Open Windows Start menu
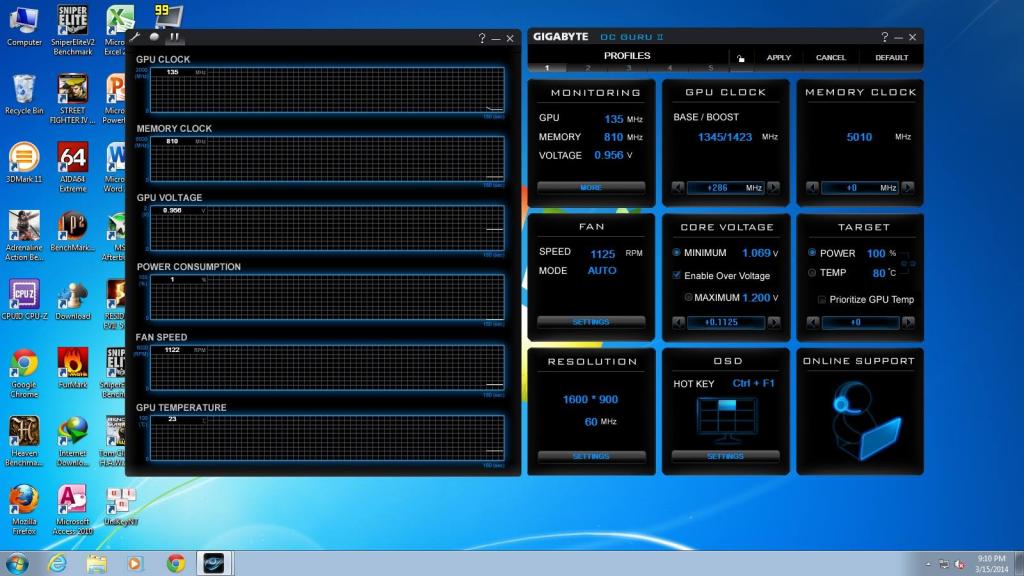This screenshot has width=1024, height=576. pos(17,563)
